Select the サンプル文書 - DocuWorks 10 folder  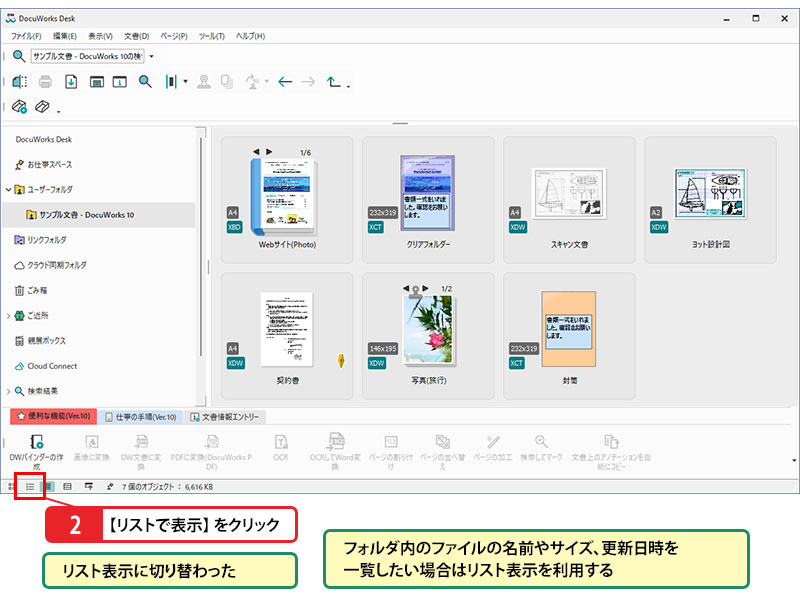click(99, 215)
